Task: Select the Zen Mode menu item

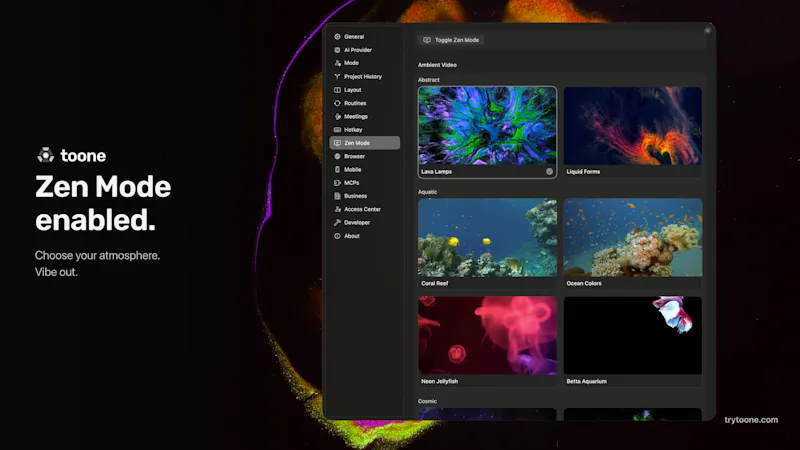Action: [364, 143]
